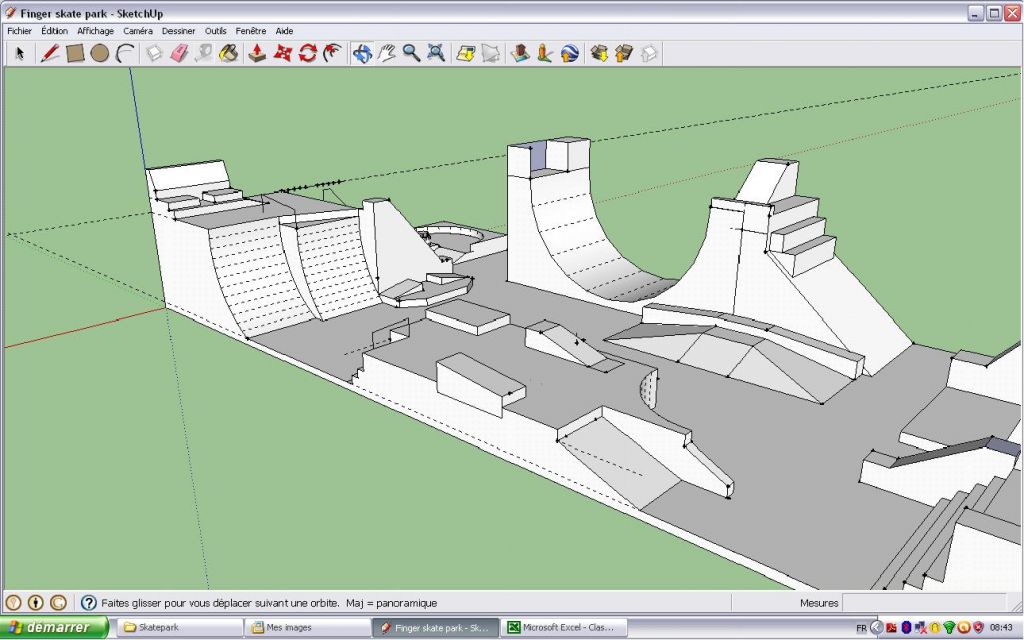Click the démarrer button
This screenshot has height=640, width=1024.
(x=55, y=627)
